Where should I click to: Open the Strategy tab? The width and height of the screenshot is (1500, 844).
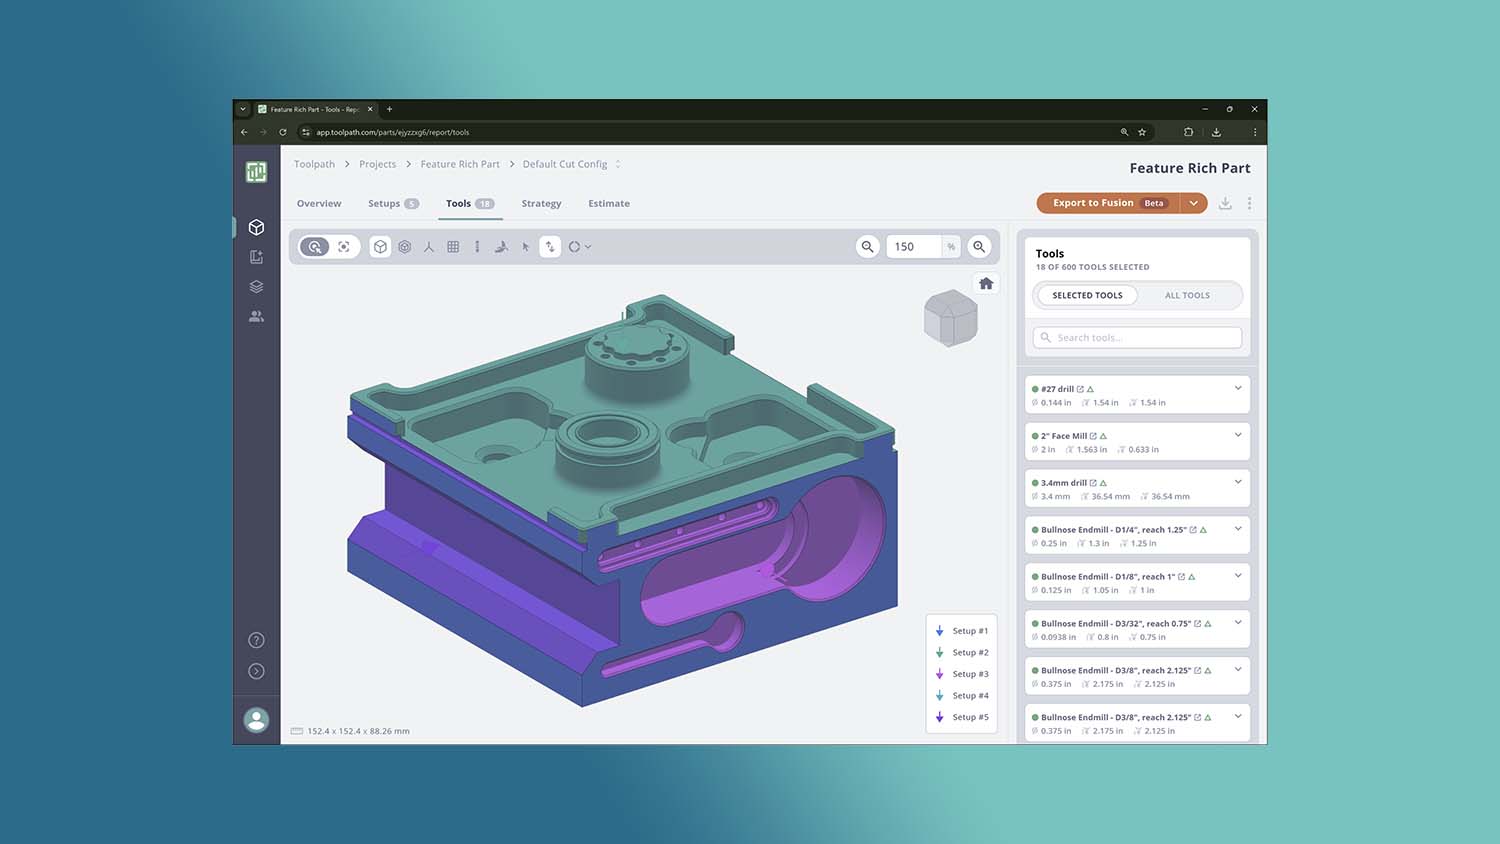click(x=541, y=204)
